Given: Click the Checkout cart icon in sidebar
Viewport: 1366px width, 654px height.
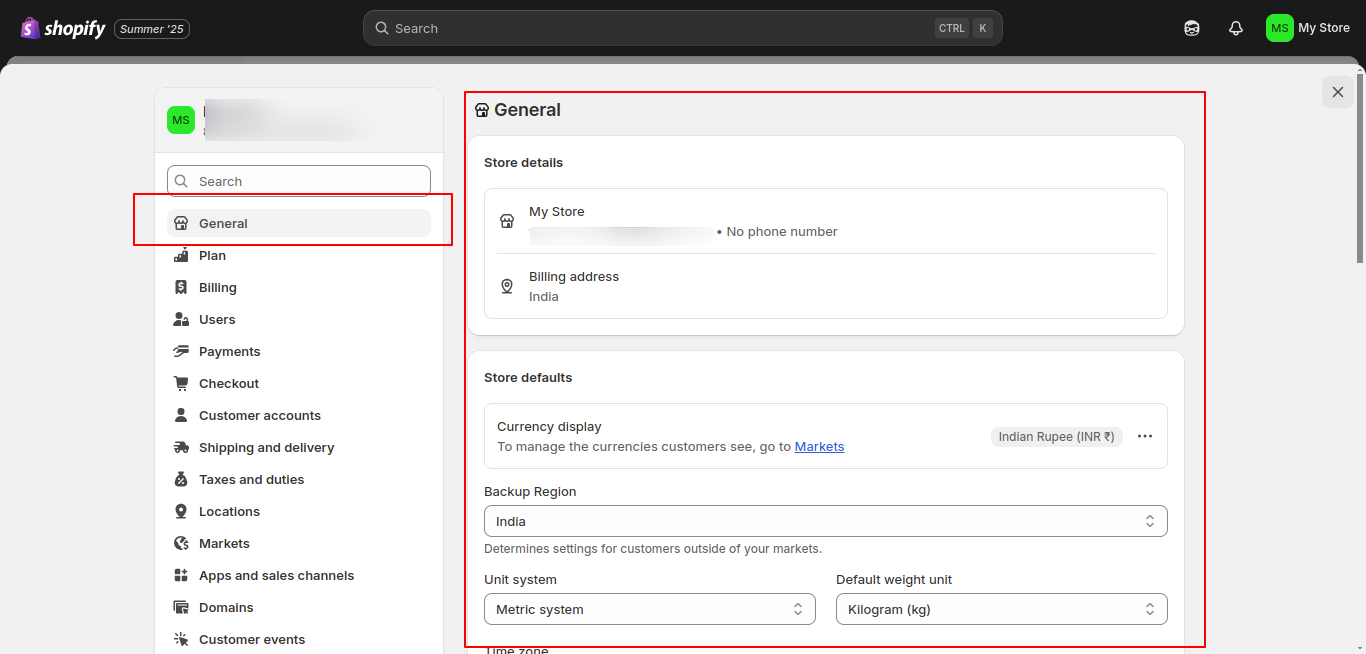Looking at the screenshot, I should pos(181,384).
